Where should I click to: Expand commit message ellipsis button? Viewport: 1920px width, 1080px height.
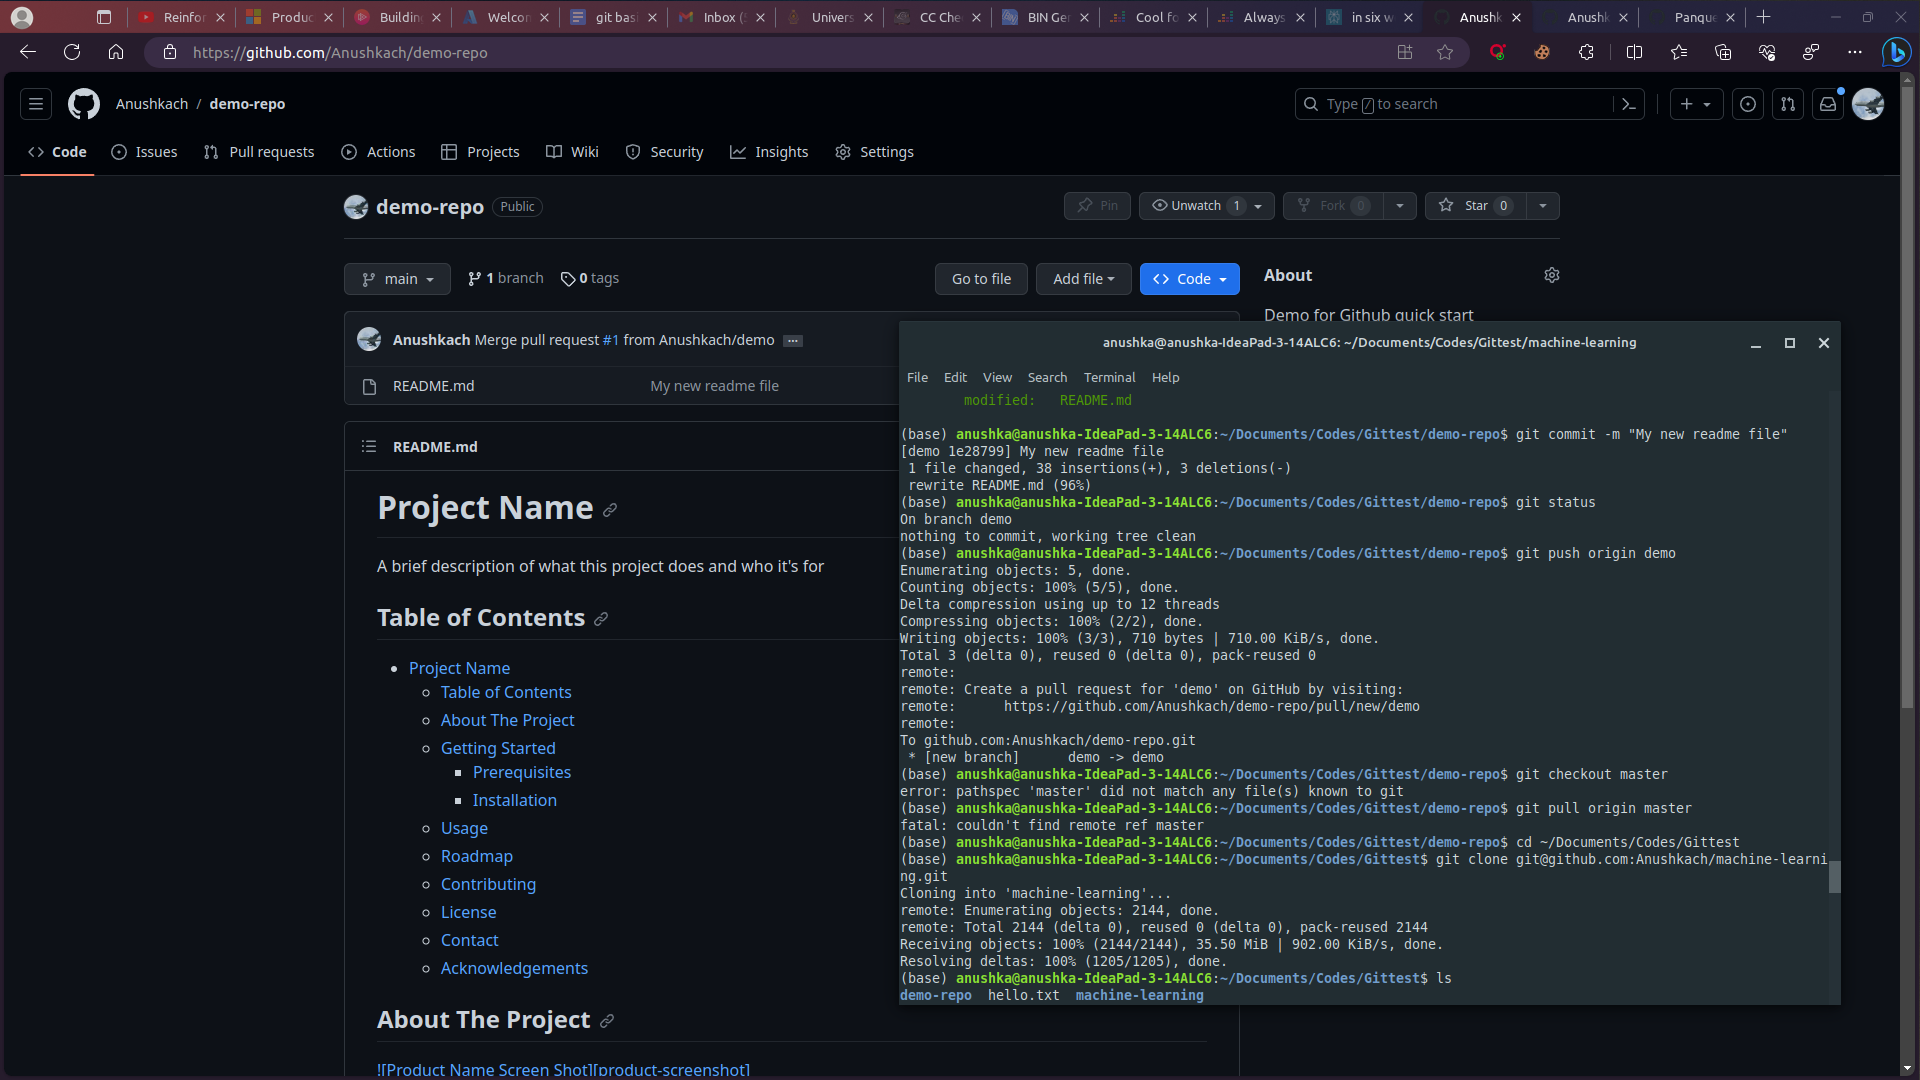[x=793, y=341]
